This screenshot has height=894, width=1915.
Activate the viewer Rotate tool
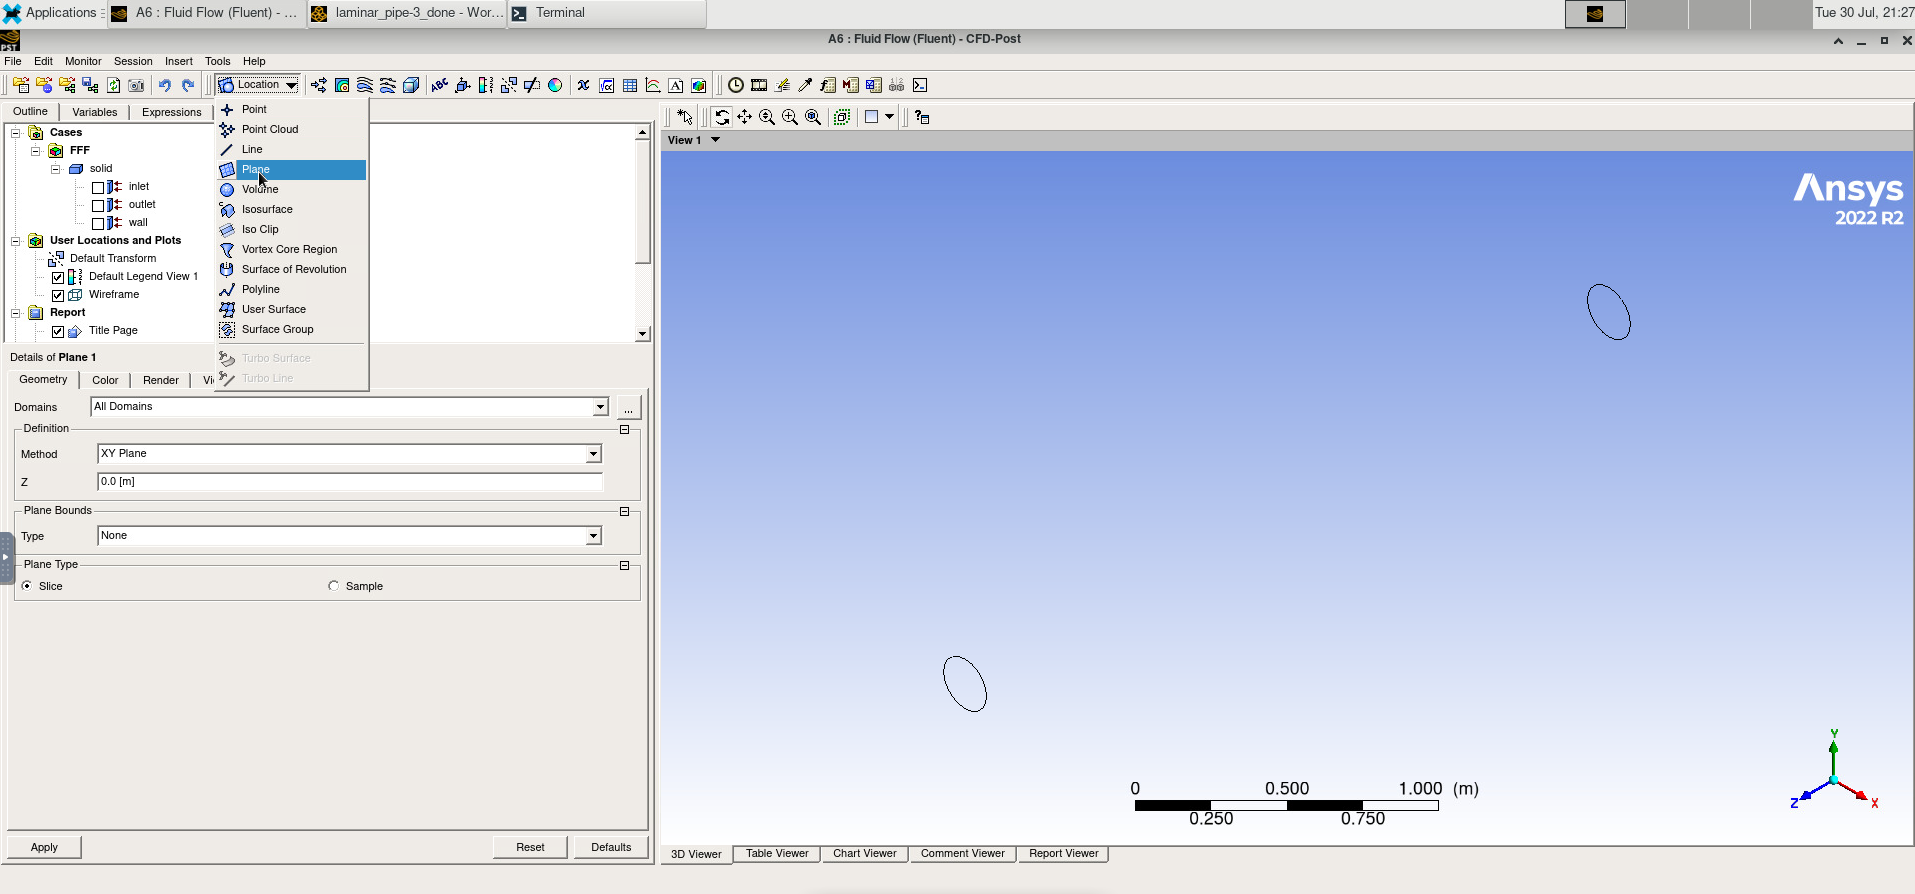click(x=722, y=117)
